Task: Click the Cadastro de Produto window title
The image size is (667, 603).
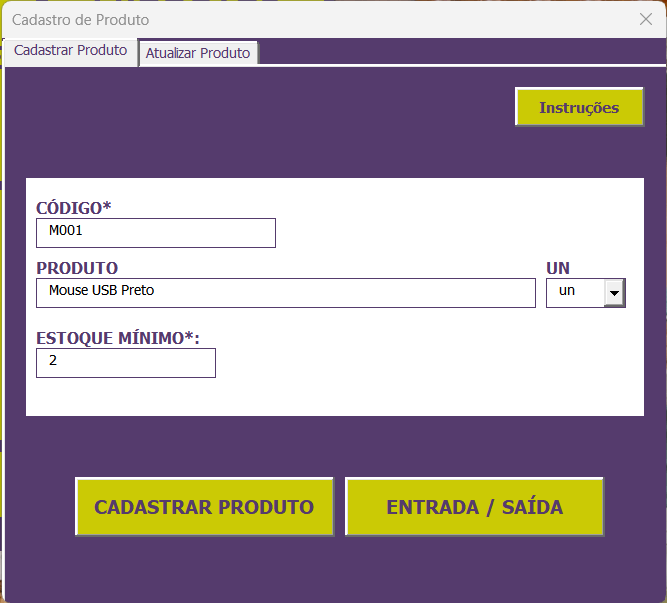Action: [80, 20]
